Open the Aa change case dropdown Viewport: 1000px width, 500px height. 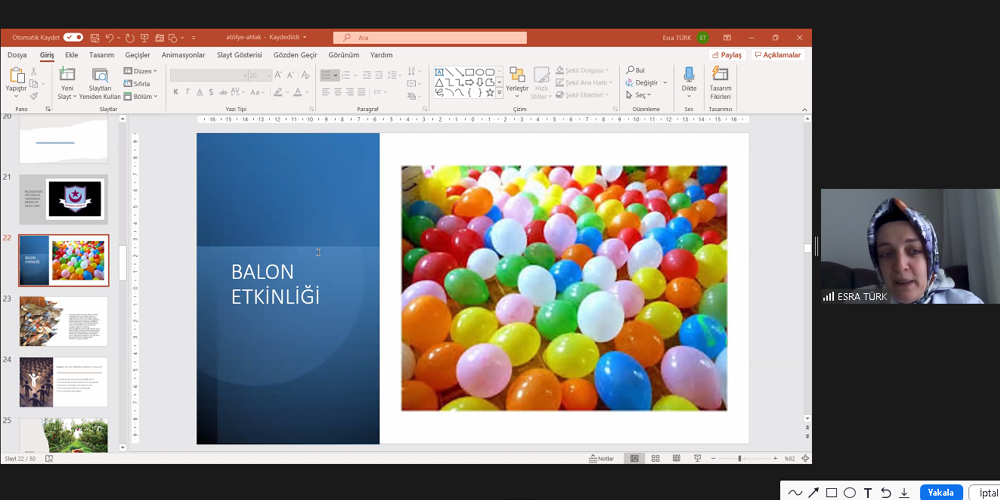click(x=257, y=92)
